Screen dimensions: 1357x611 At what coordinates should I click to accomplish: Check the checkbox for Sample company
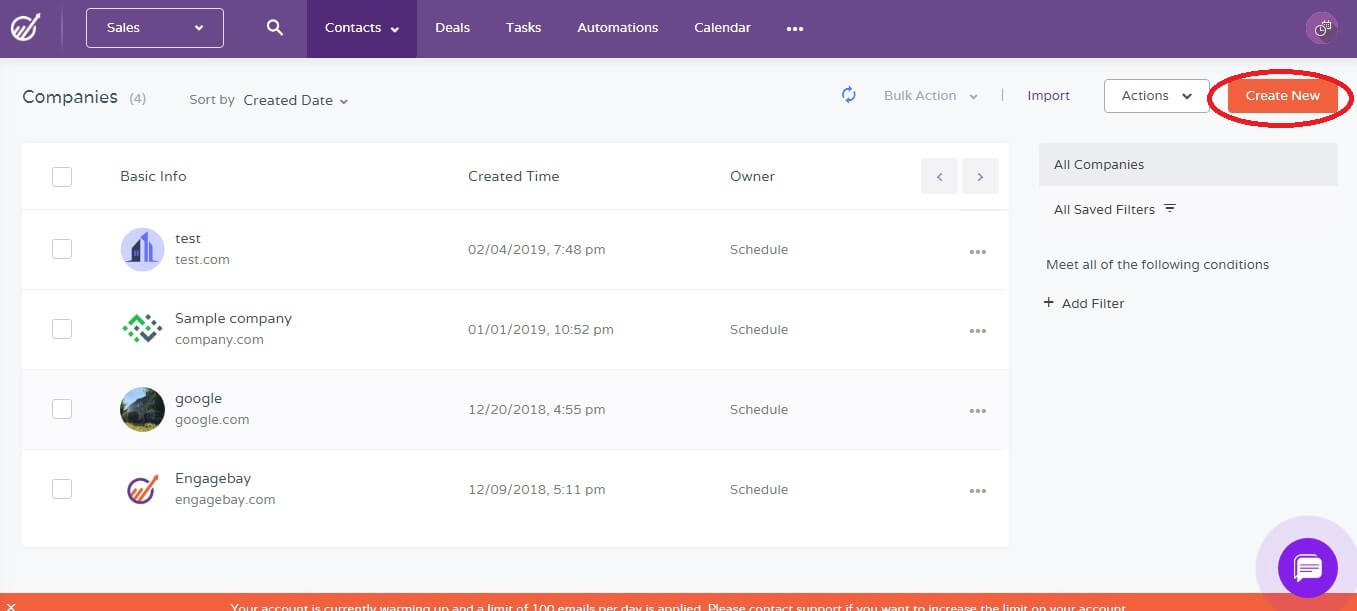coord(61,328)
